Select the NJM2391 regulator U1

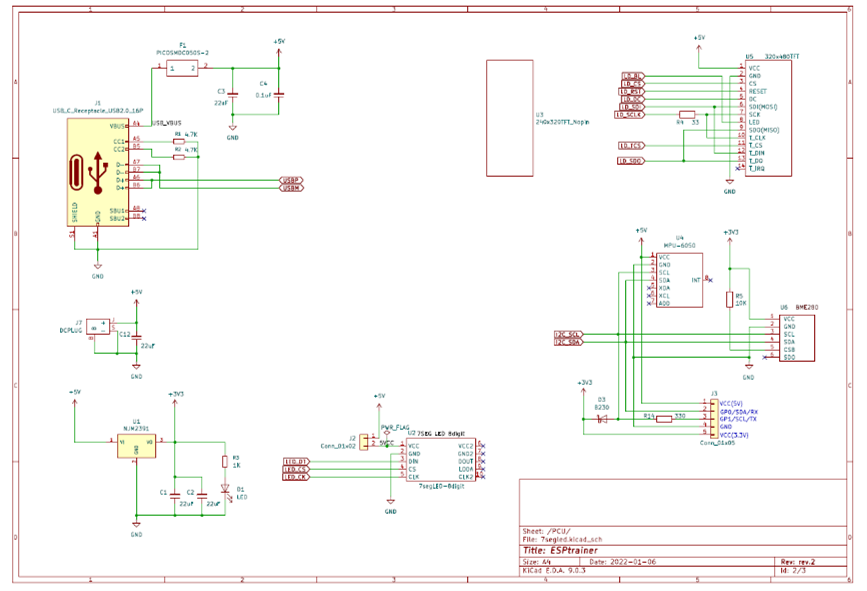coord(135,444)
